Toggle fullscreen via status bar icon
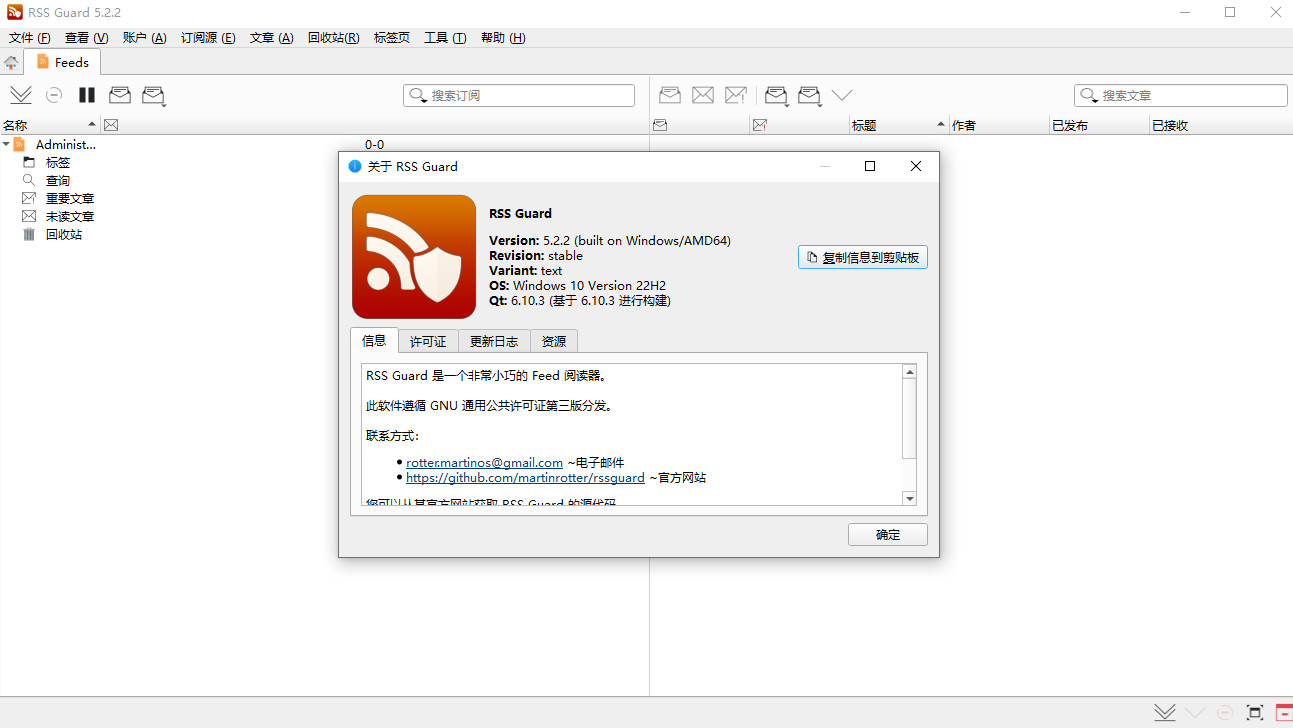1293x728 pixels. pos(1255,713)
